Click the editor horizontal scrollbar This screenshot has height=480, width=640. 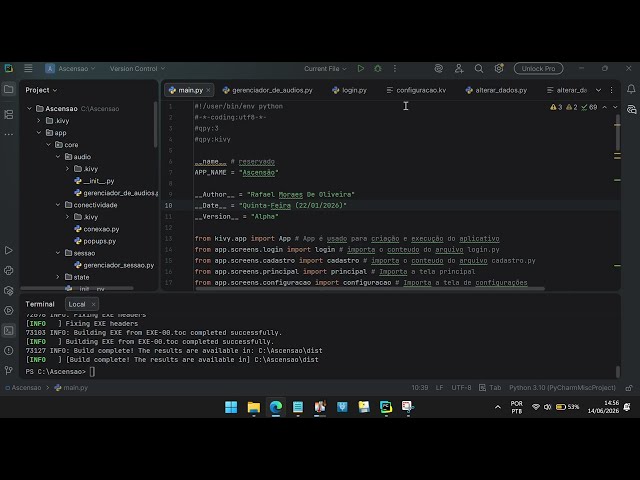(x=370, y=289)
